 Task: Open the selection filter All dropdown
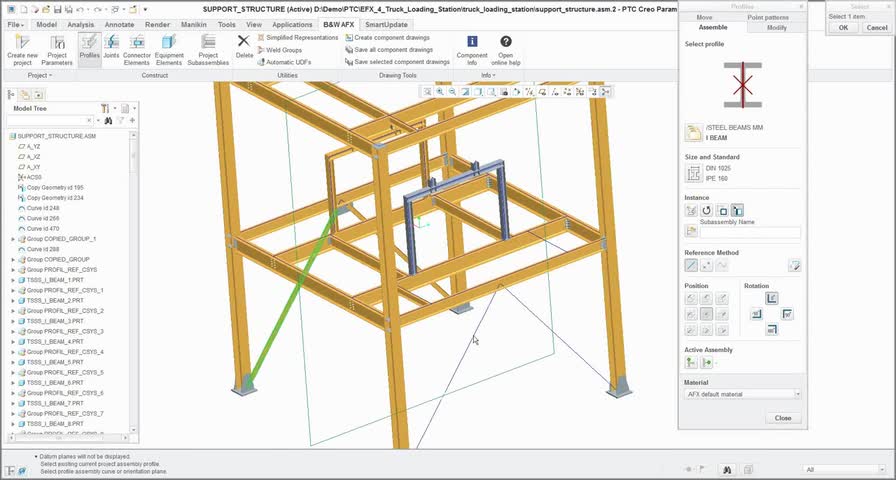845,469
